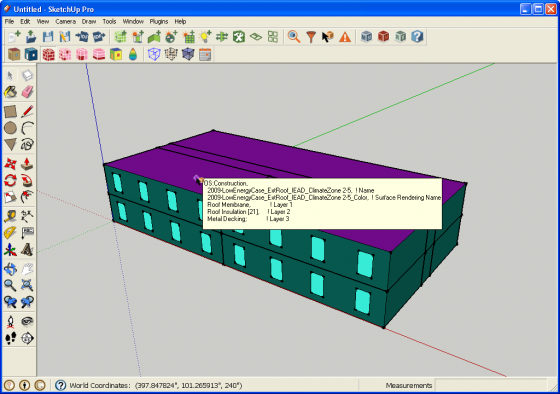Click the New Daylighting Control icon
The height and width of the screenshot is (394, 560).
171,37
